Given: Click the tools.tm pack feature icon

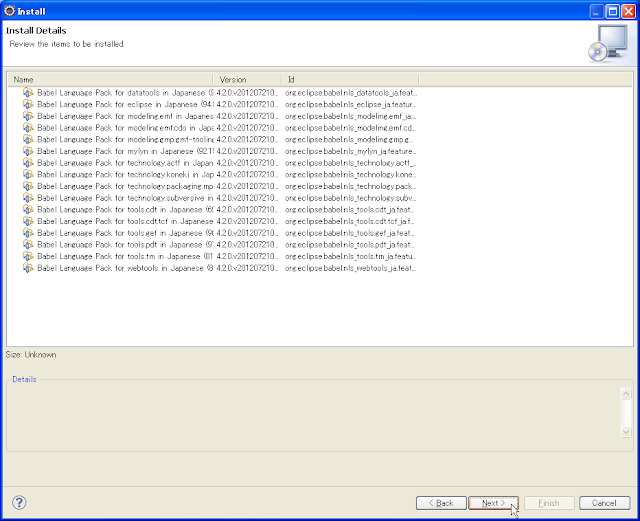Looking at the screenshot, I should [28, 256].
